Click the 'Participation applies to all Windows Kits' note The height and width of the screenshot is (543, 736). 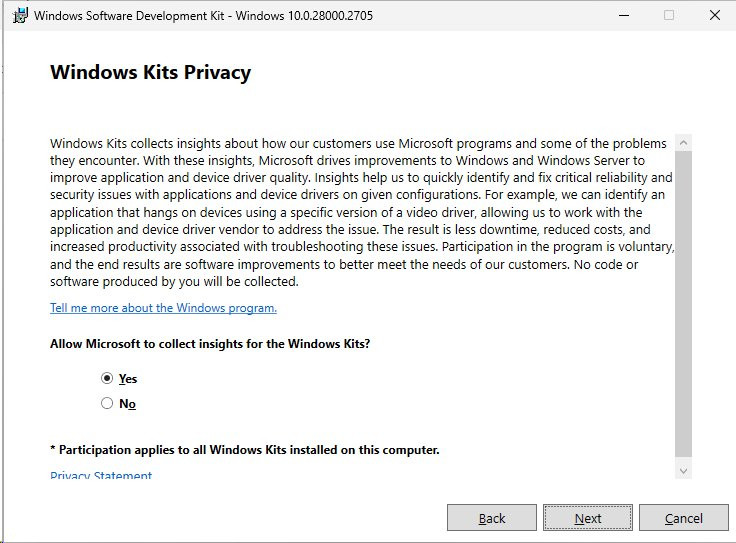245,450
